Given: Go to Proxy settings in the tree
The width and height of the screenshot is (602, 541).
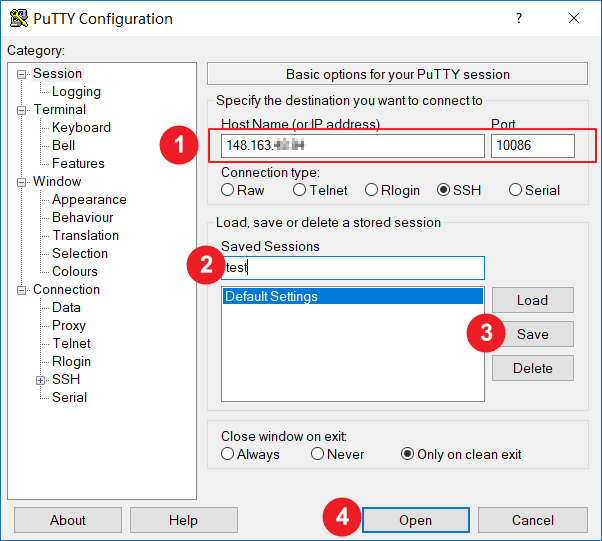Looking at the screenshot, I should point(69,326).
